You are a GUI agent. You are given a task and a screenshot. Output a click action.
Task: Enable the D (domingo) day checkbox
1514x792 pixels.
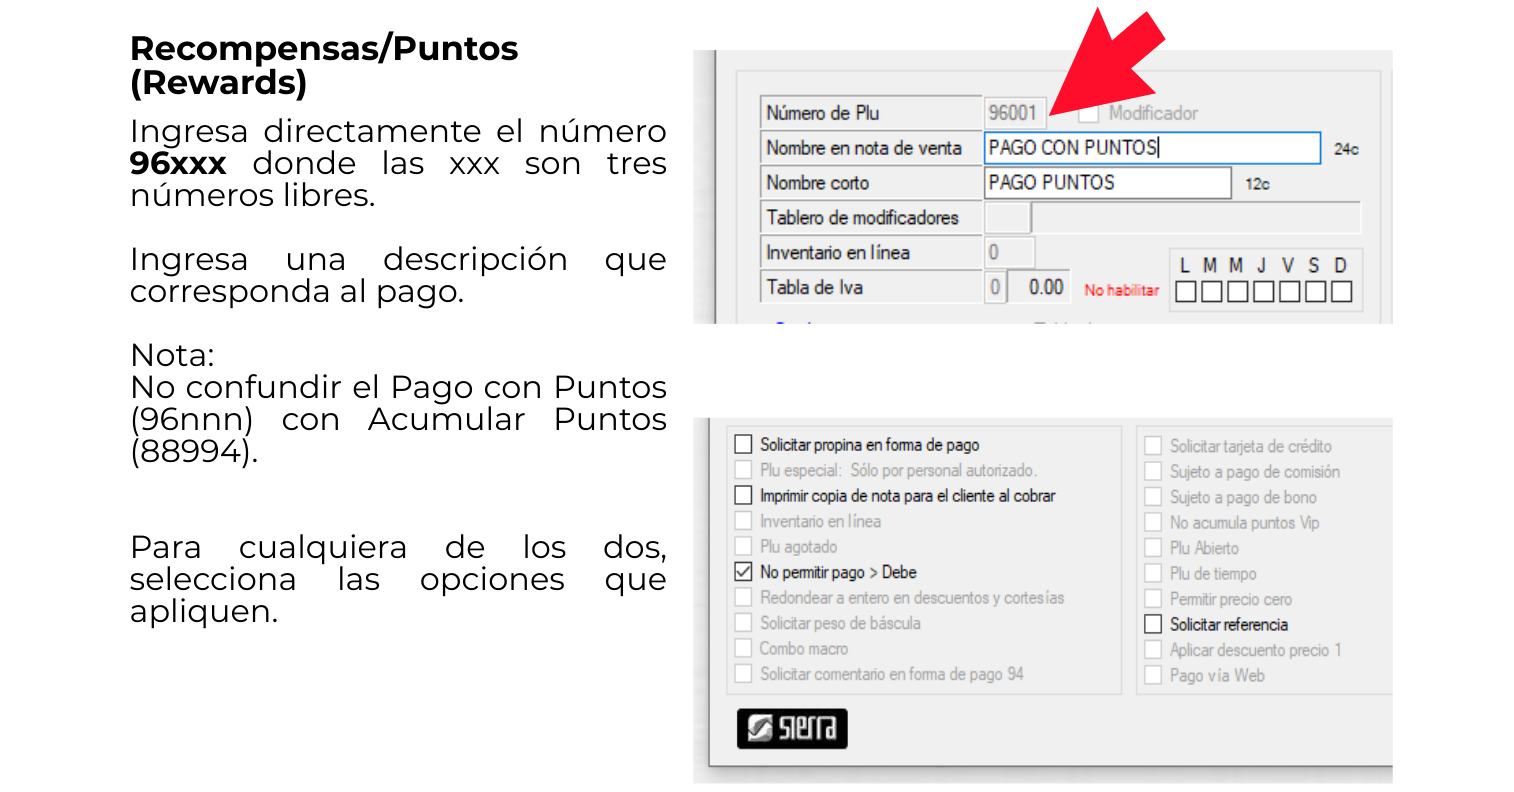click(1341, 291)
